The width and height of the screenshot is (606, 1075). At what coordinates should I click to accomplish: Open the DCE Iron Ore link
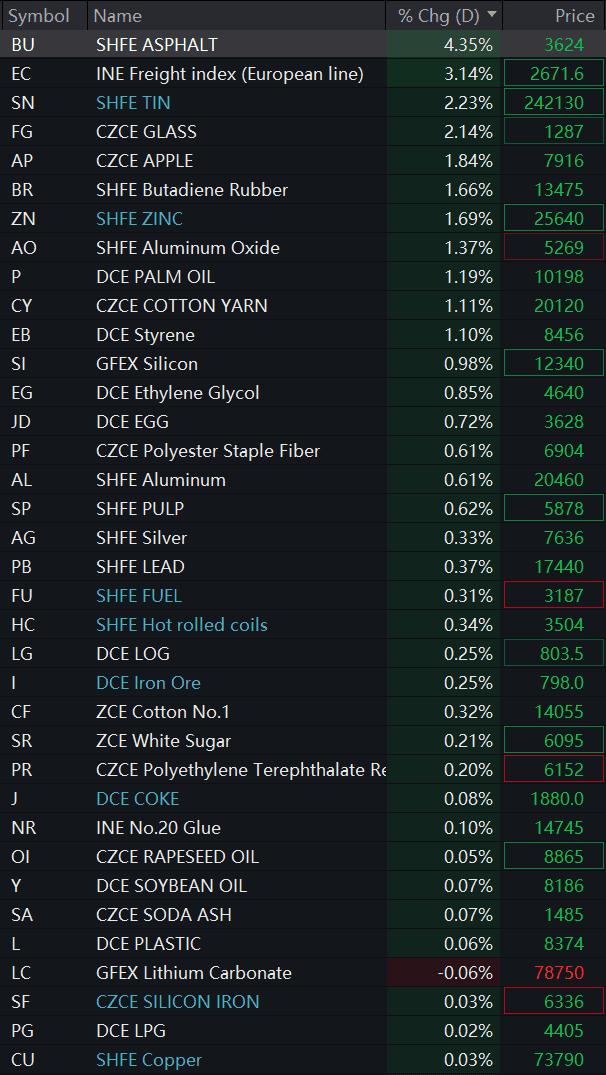[x=148, y=683]
